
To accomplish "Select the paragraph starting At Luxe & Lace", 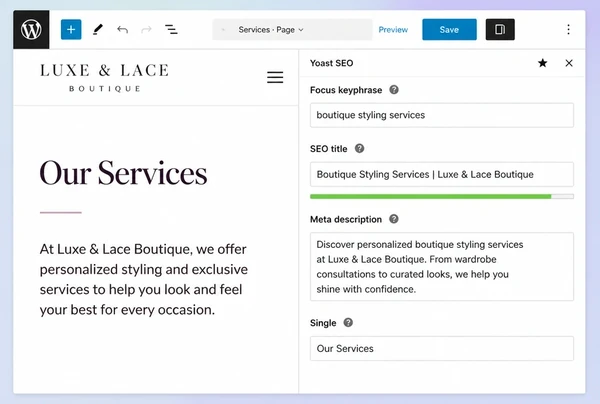I will click(x=144, y=279).
